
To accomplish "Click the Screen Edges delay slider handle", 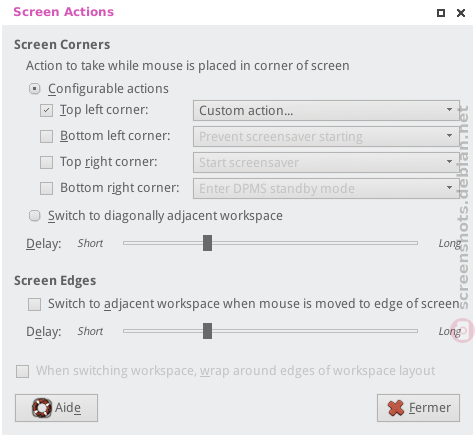I will point(207,331).
